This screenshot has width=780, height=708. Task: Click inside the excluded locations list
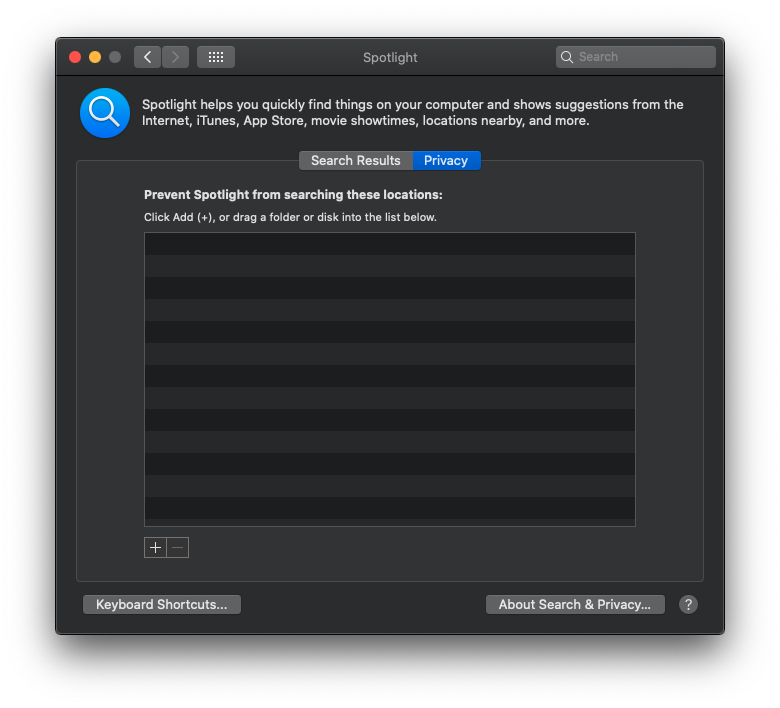point(390,379)
